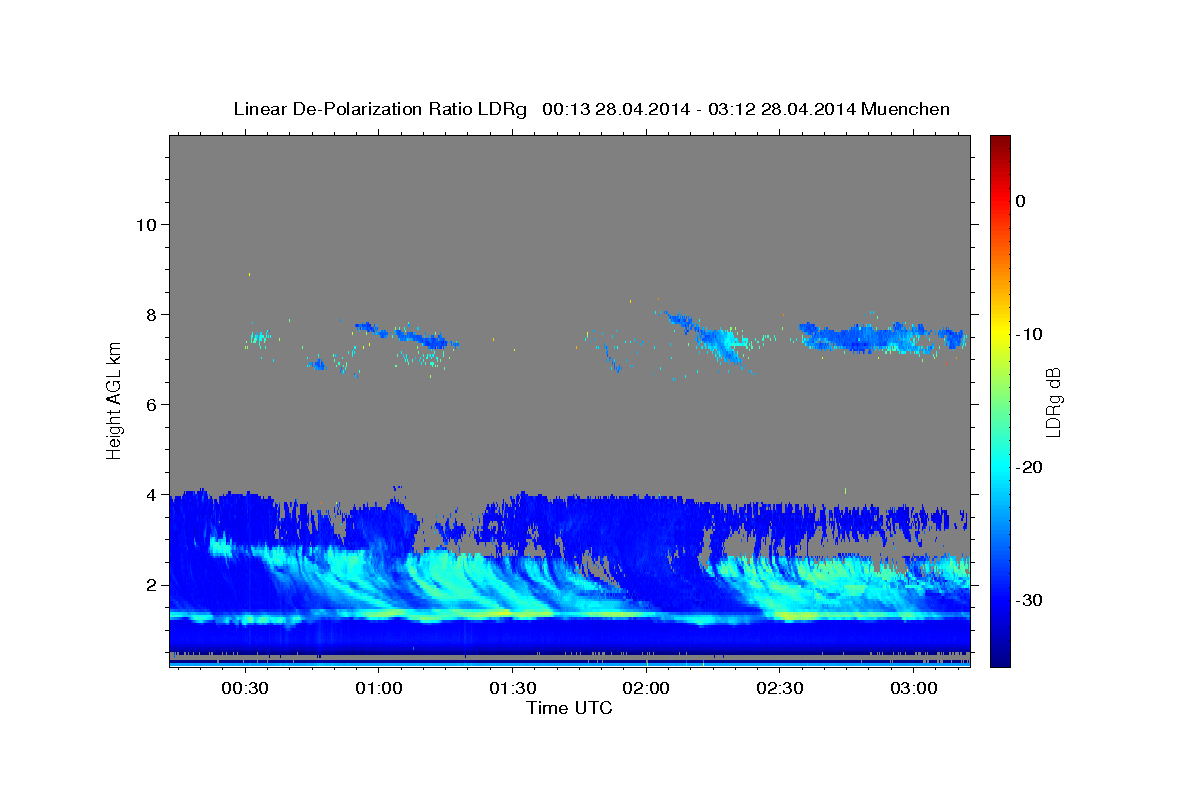Click the 'Time UTC' axis label

point(569,708)
